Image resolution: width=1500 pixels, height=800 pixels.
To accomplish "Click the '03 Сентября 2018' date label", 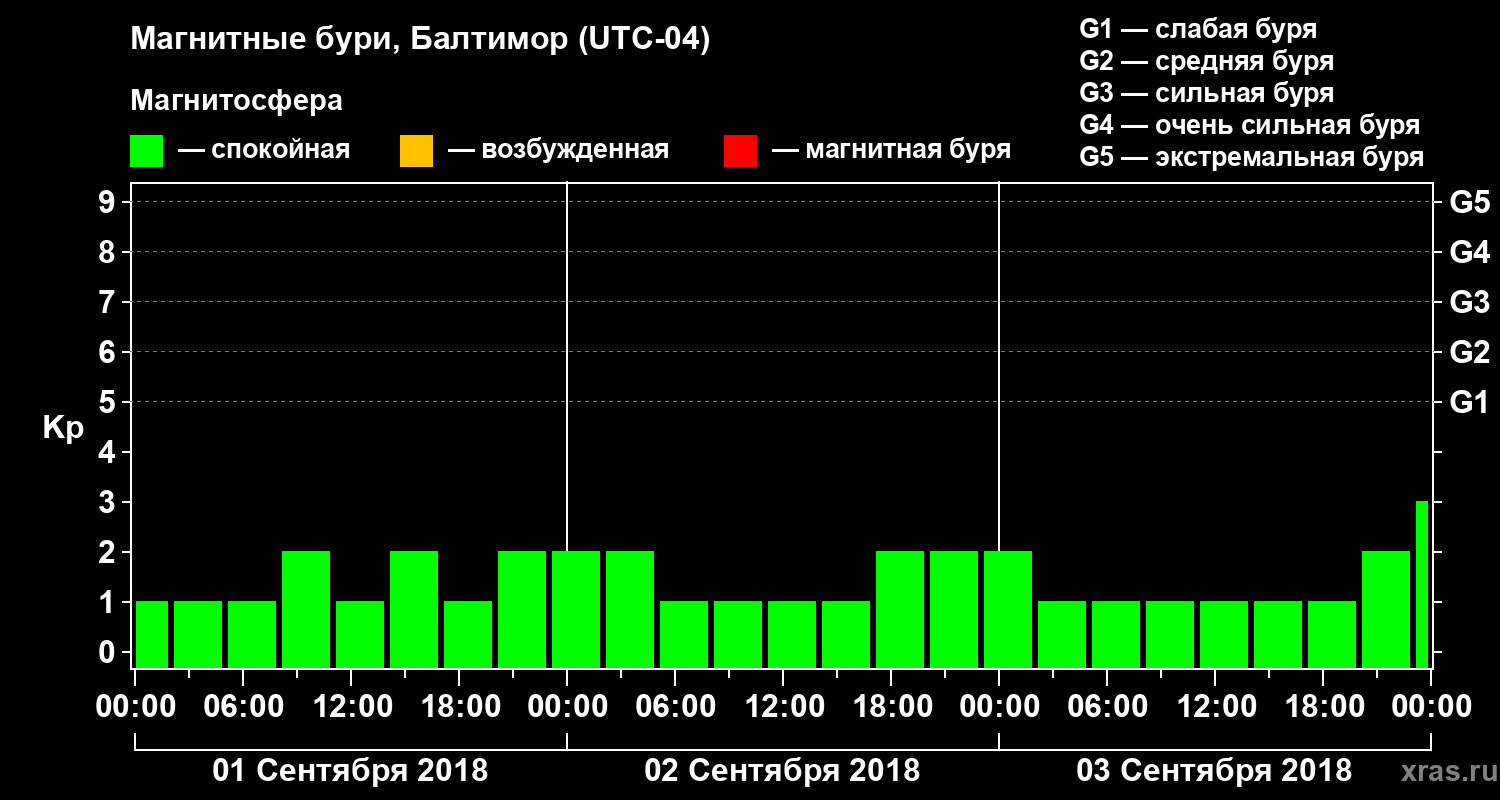I will (x=1214, y=771).
